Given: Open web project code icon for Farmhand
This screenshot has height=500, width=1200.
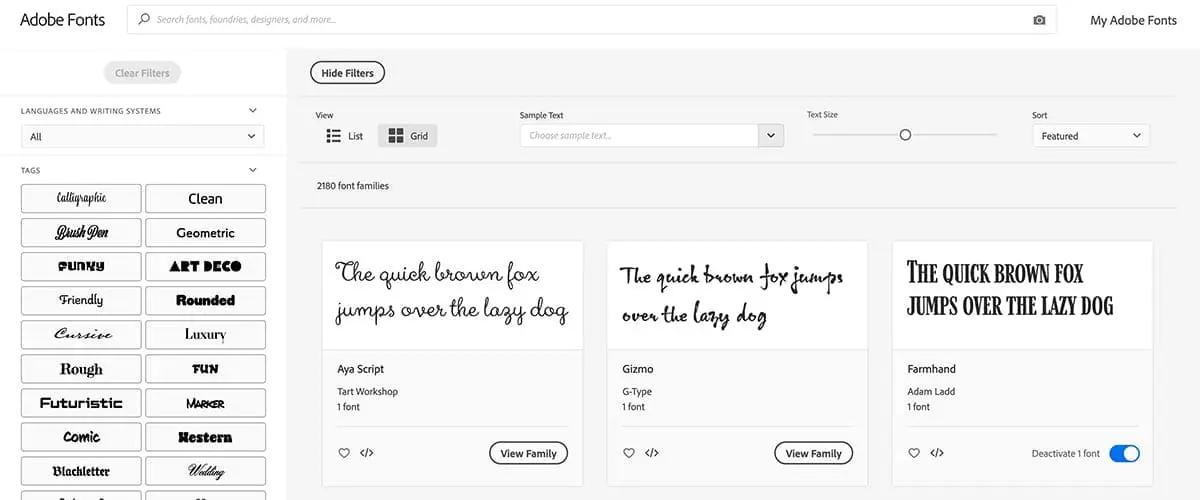Looking at the screenshot, I should pos(937,453).
